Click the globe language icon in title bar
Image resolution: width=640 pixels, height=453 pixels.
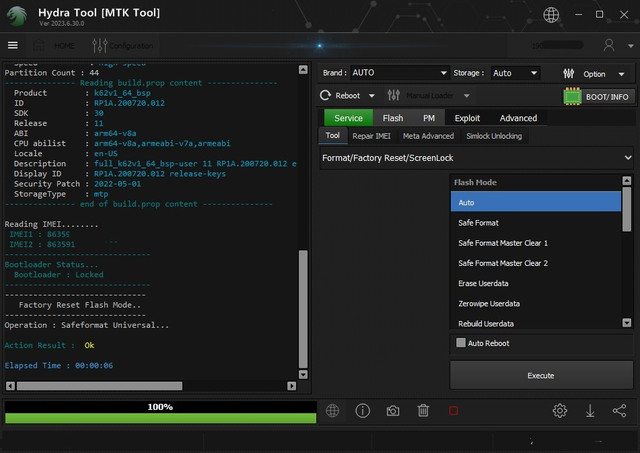551,15
